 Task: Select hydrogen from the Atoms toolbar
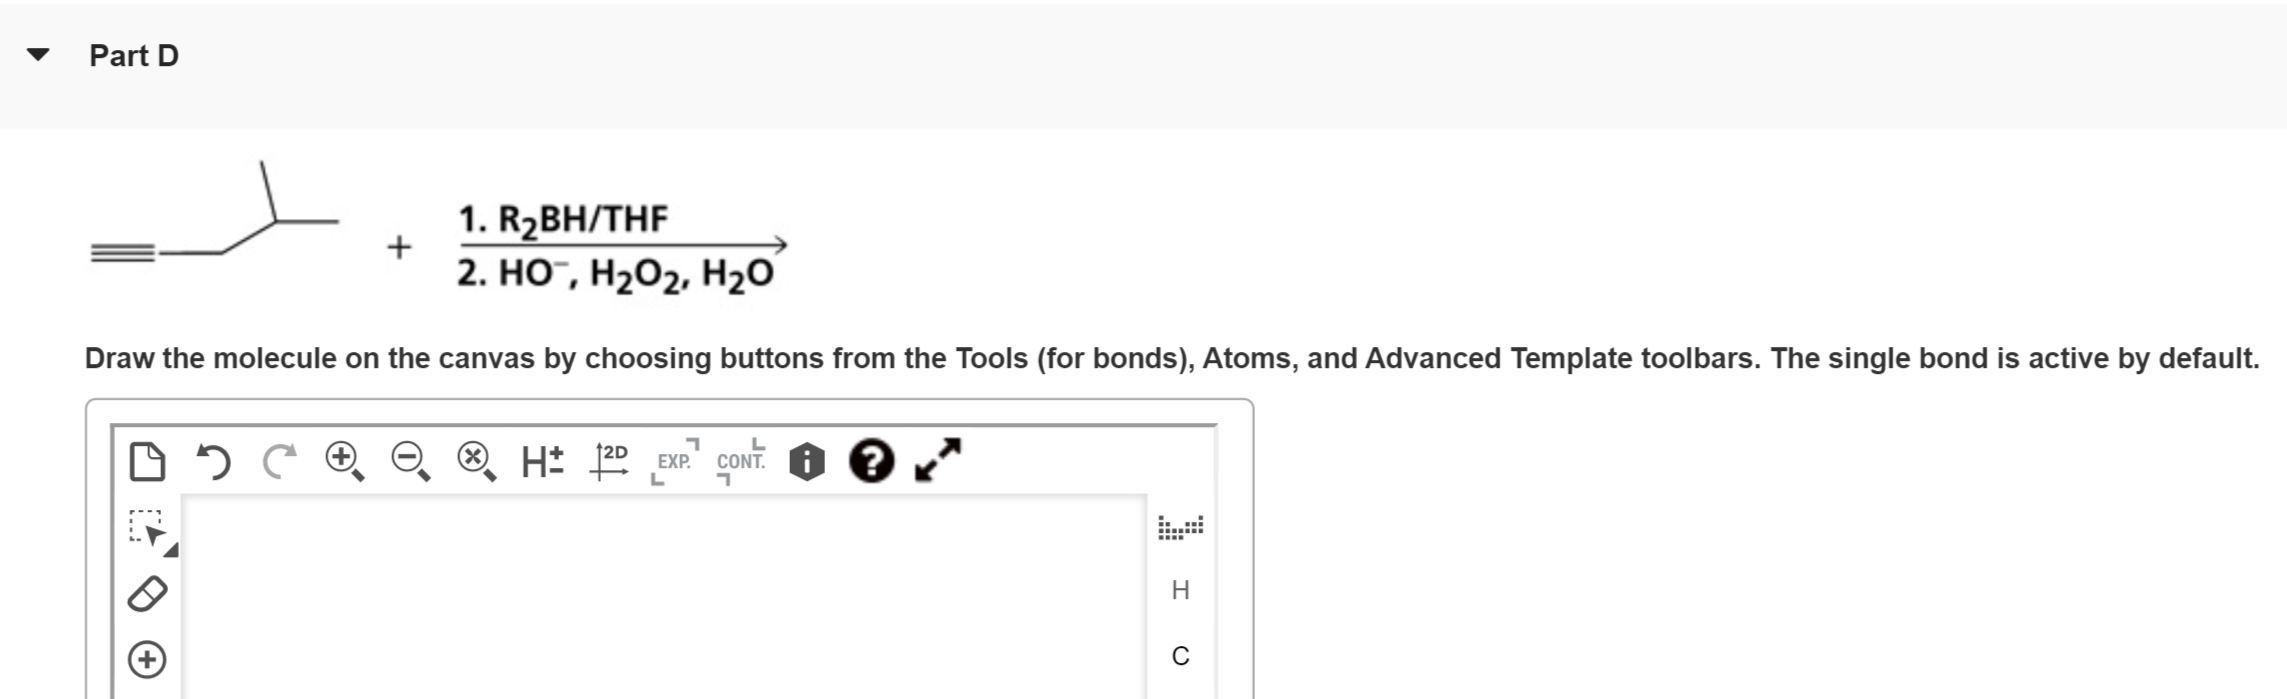[1180, 591]
